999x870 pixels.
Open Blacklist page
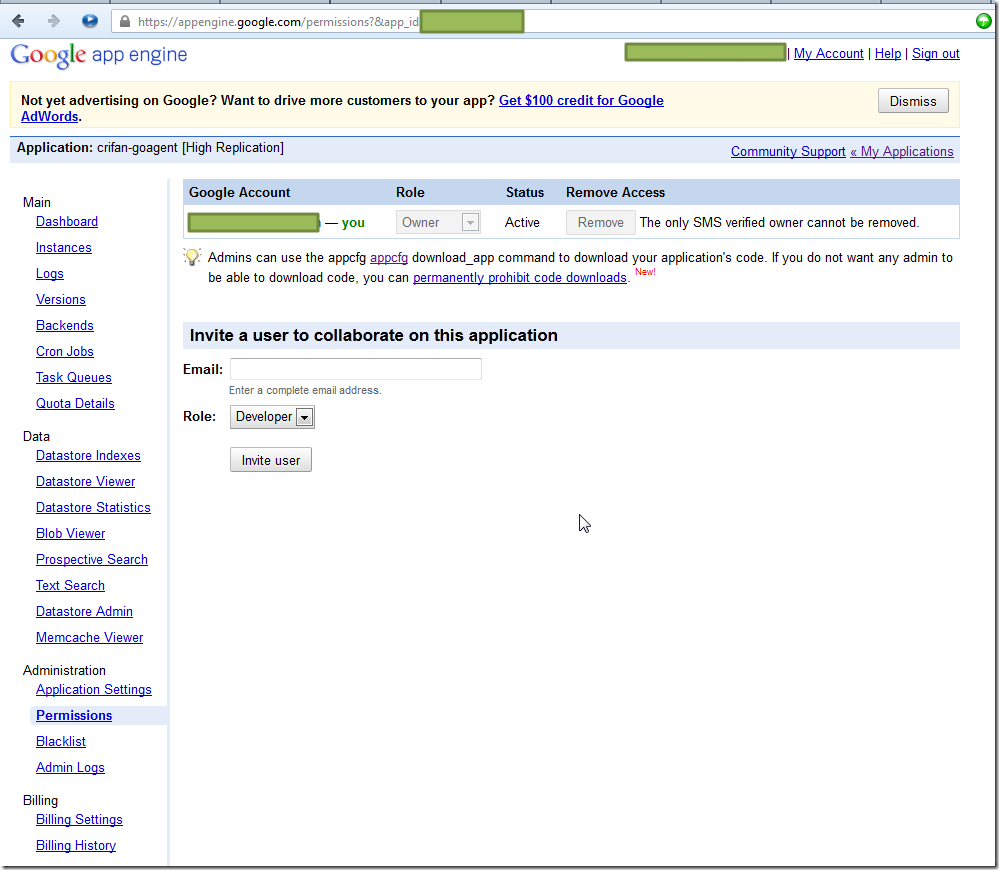61,742
